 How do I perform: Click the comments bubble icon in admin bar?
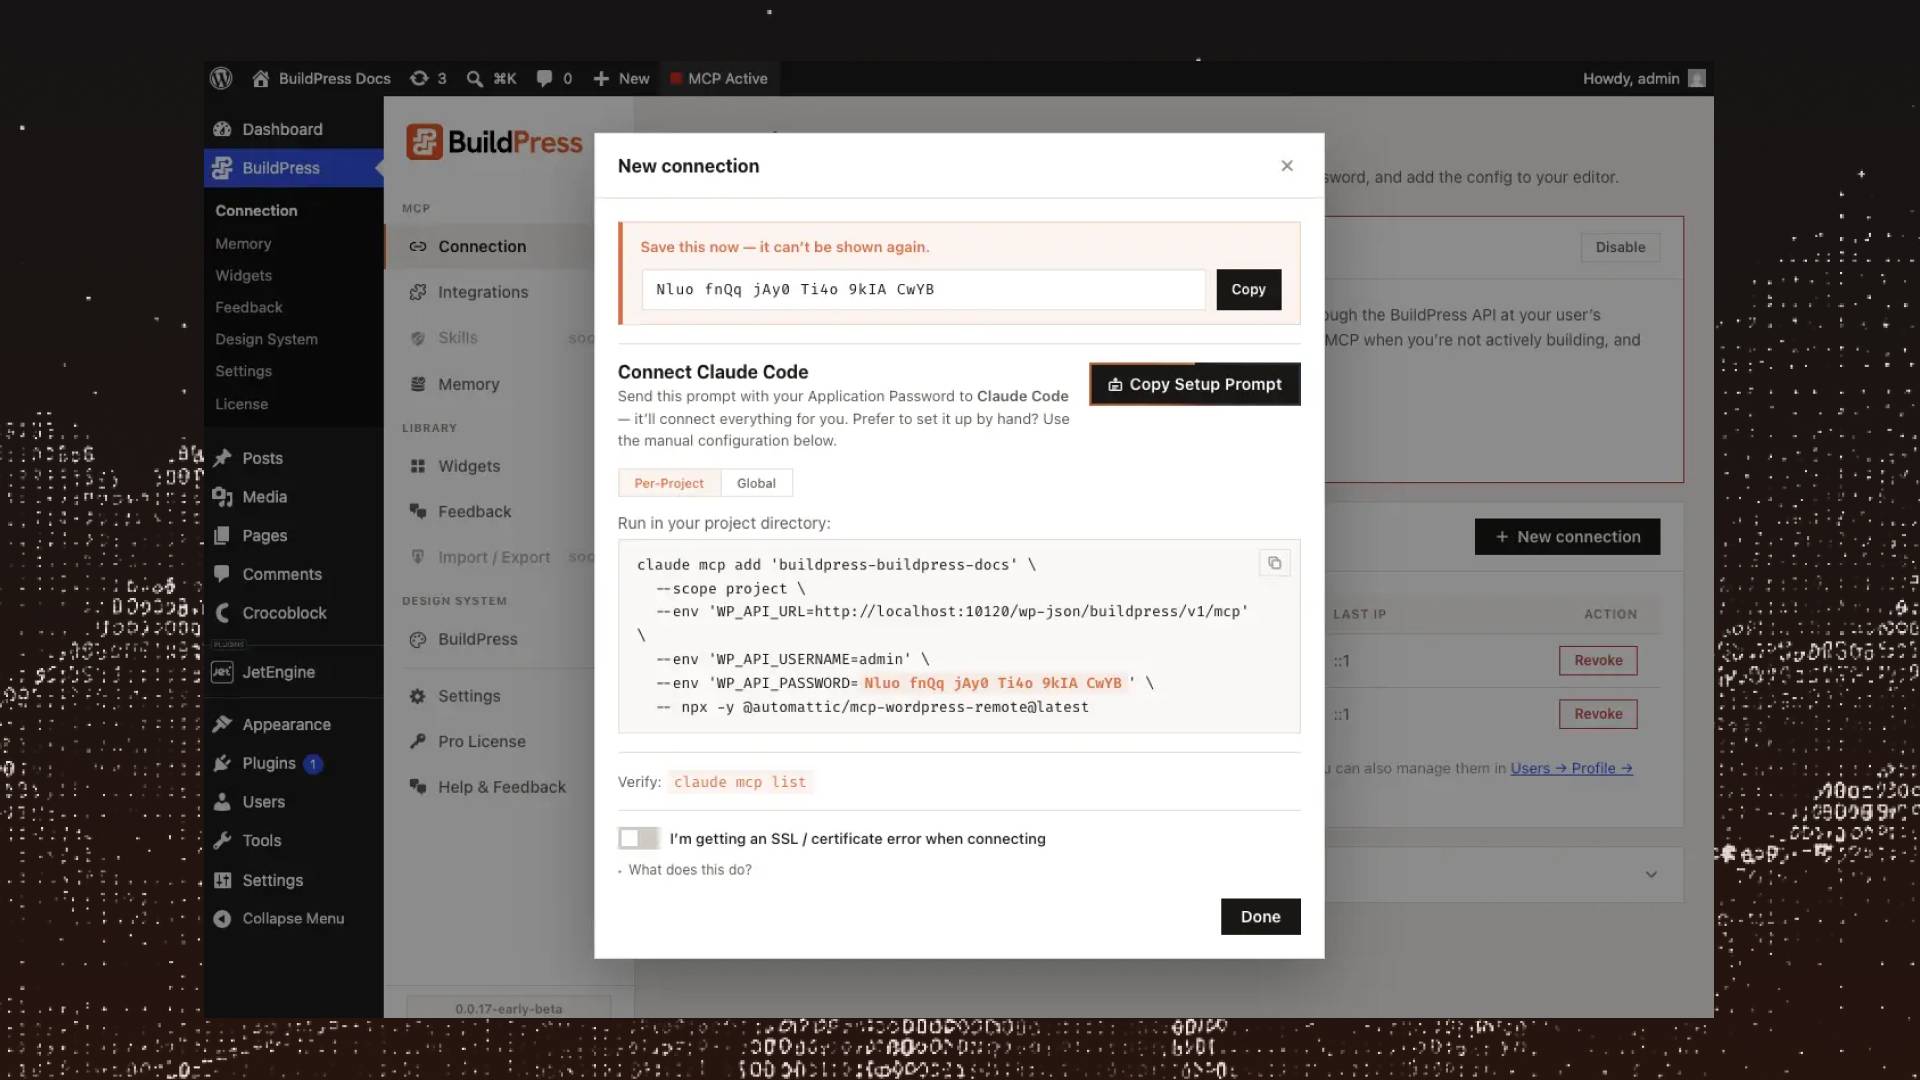(544, 78)
